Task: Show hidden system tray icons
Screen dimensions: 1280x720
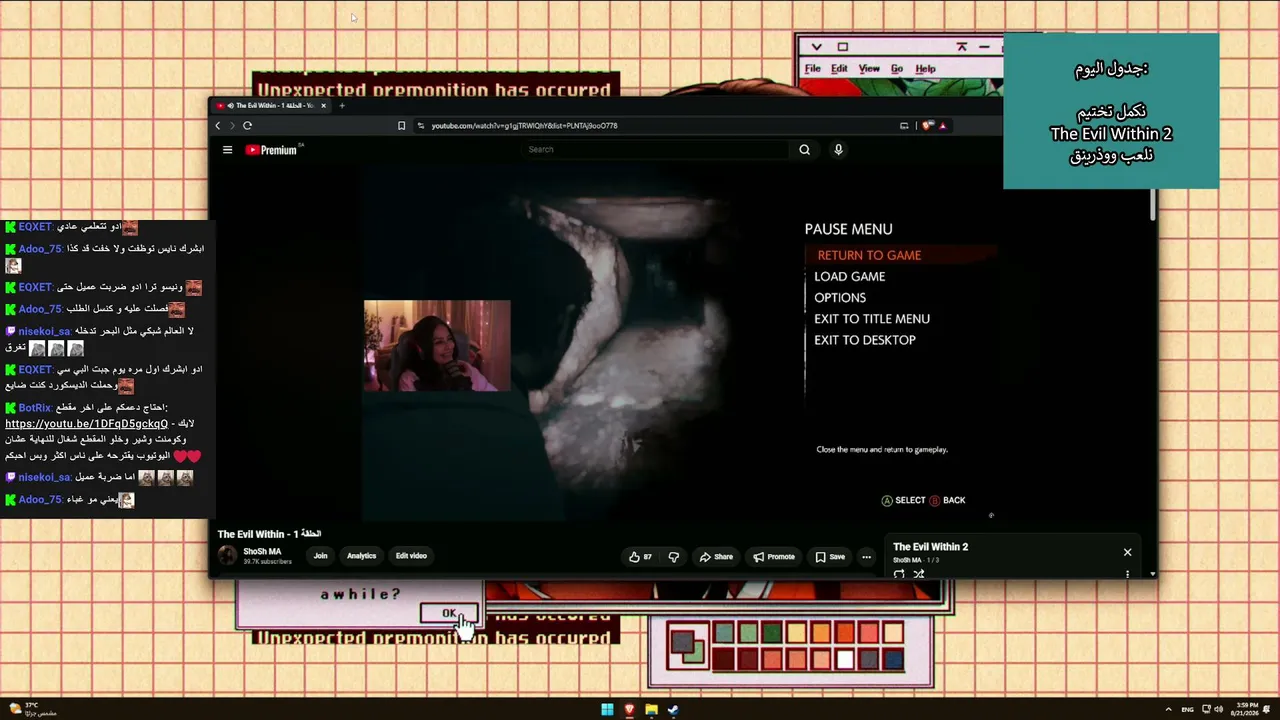Action: pyautogui.click(x=1169, y=710)
